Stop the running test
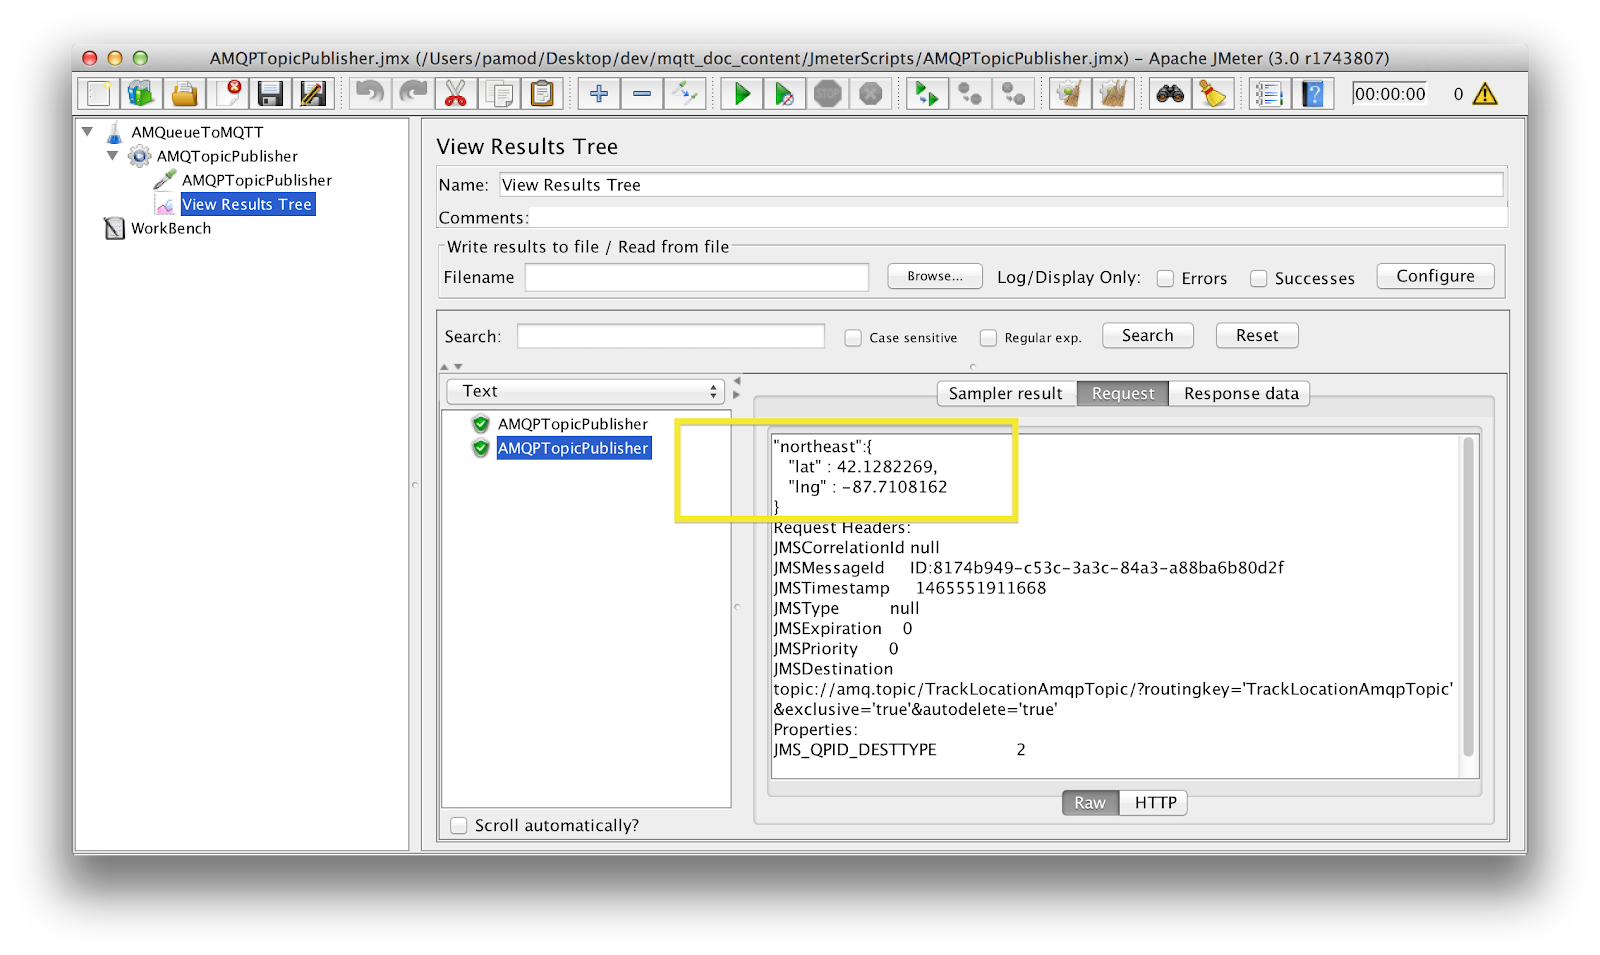This screenshot has height=955, width=1600. point(828,94)
